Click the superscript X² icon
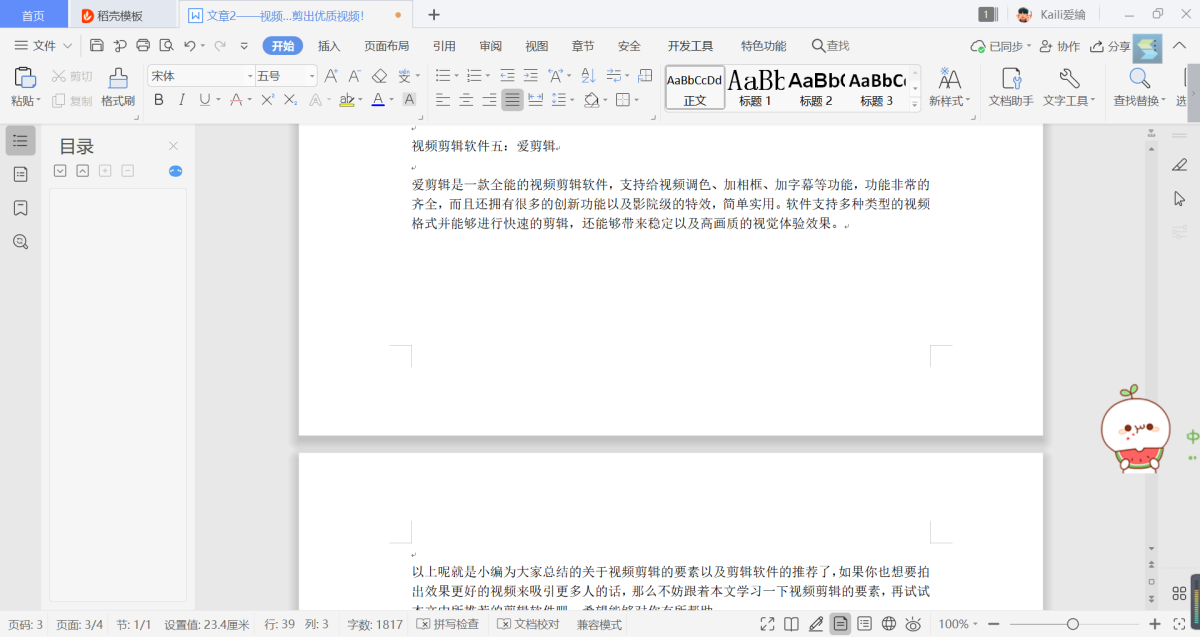 coord(267,99)
